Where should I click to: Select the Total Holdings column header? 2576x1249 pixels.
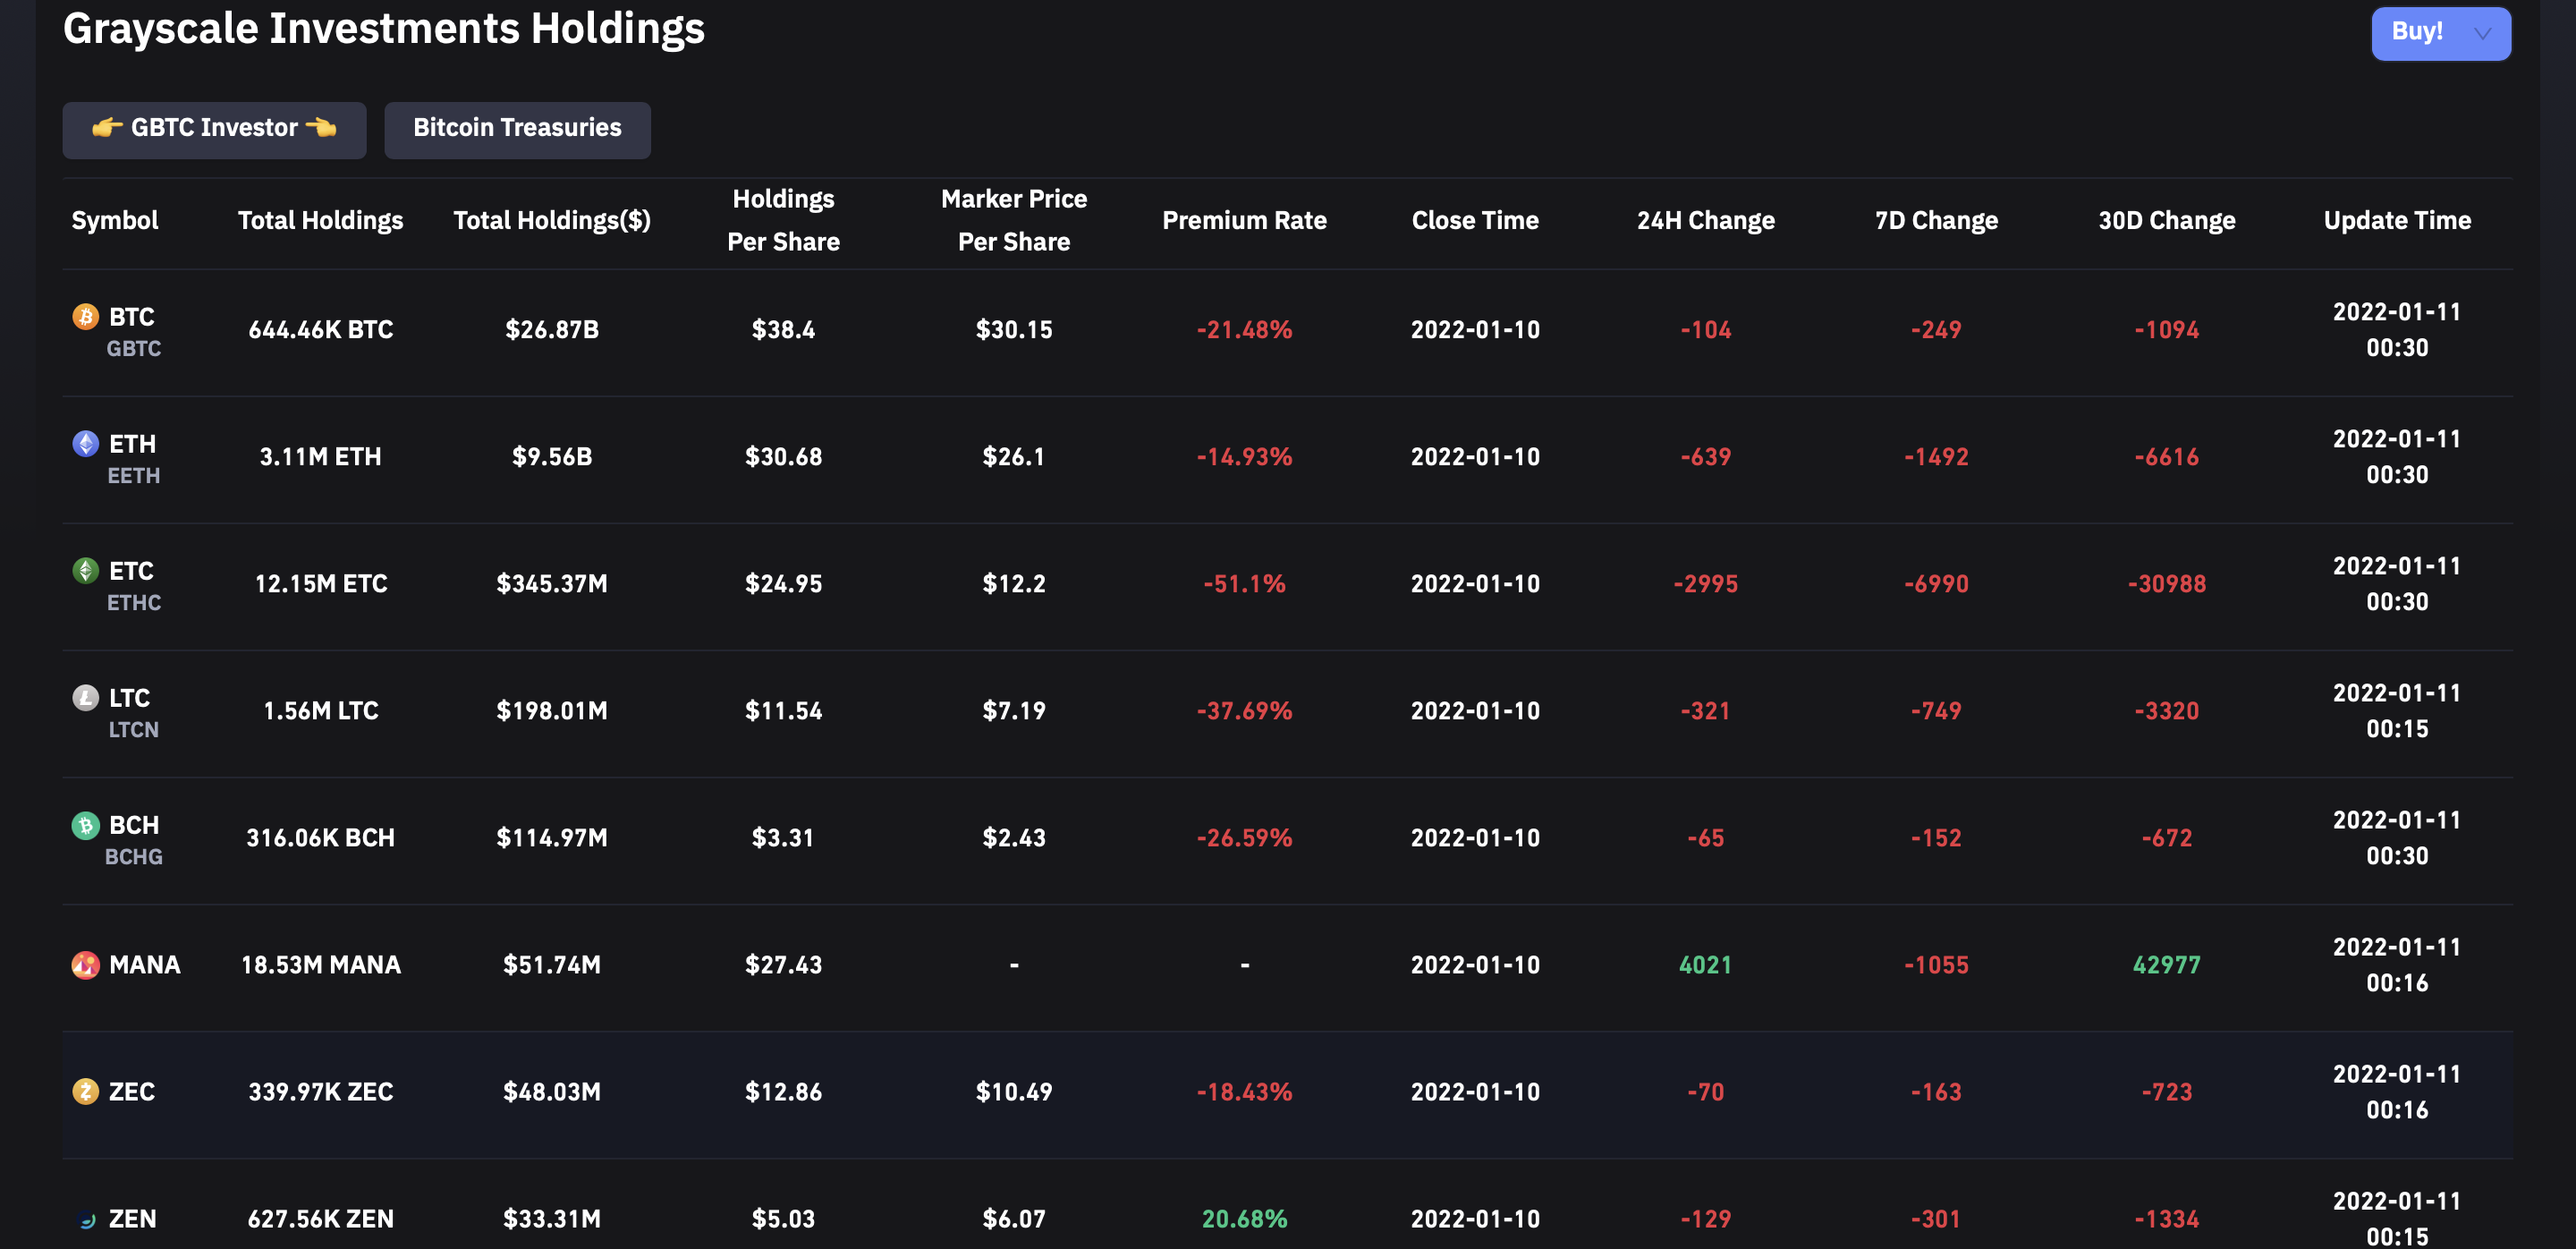(x=320, y=220)
